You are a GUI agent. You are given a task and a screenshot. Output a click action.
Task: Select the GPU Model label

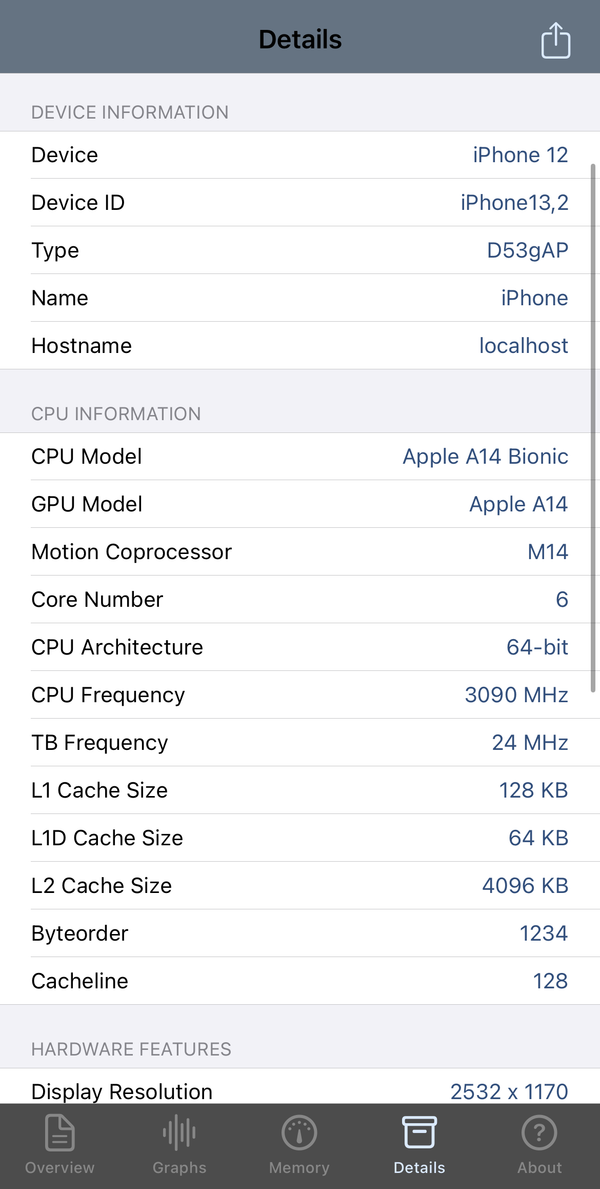point(86,504)
